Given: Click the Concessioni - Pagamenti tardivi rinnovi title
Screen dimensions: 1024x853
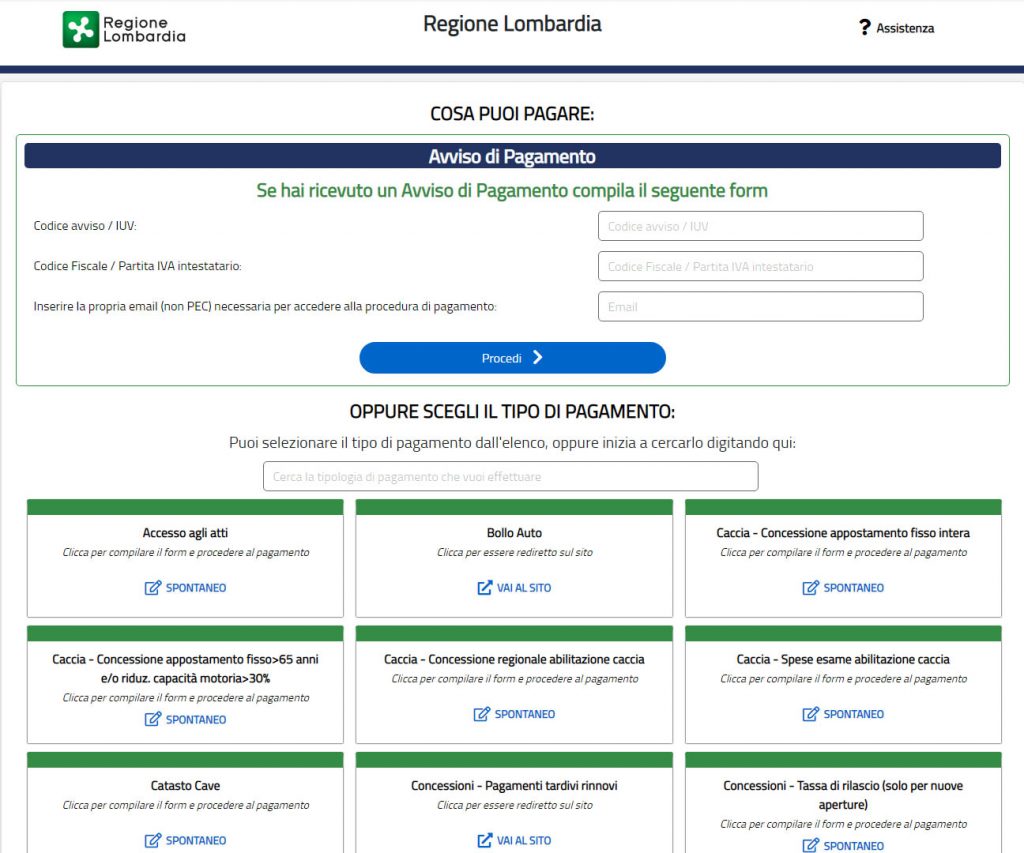Looking at the screenshot, I should (514, 786).
